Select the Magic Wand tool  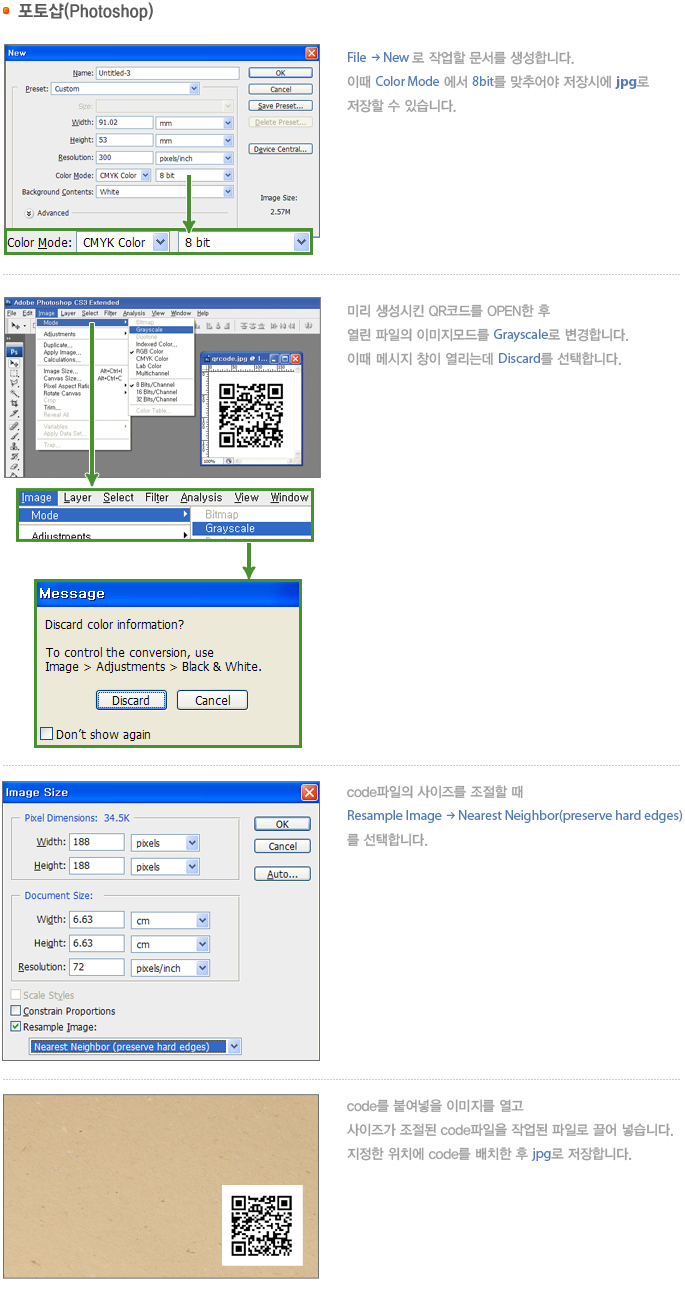pos(14,393)
